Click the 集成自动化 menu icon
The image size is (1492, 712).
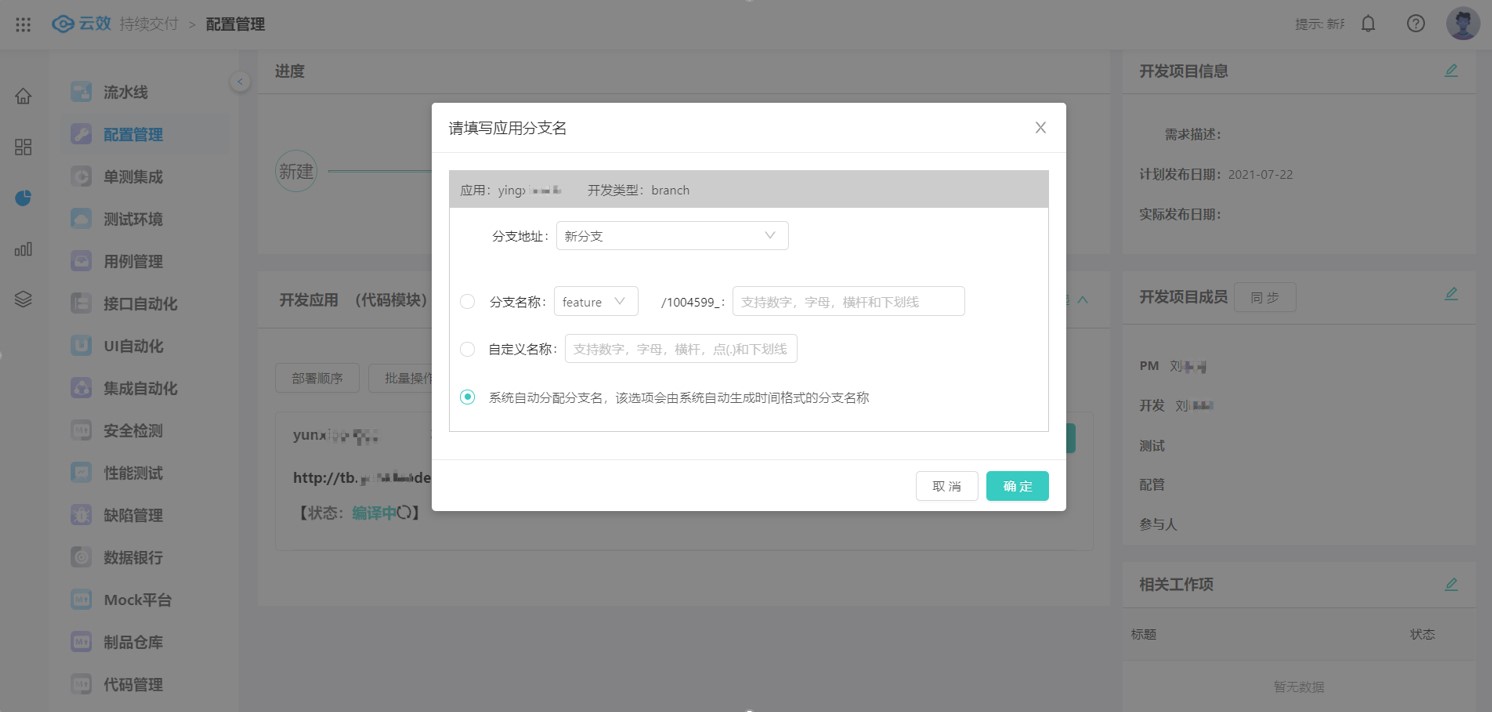point(81,388)
